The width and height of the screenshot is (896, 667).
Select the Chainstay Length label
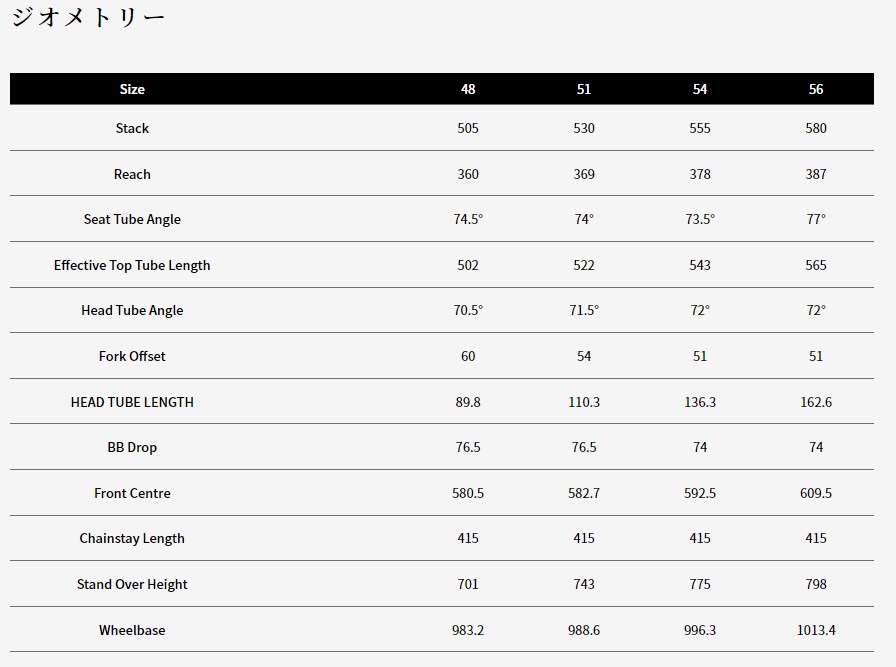tap(132, 538)
